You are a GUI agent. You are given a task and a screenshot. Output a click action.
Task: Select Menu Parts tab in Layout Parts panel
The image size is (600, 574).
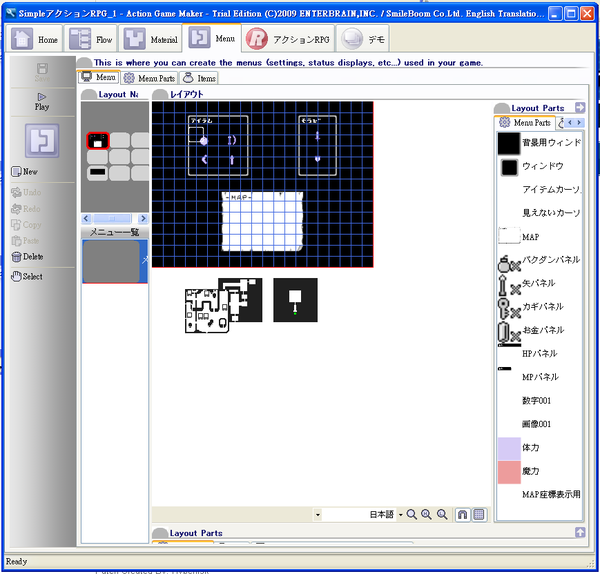(x=527, y=122)
